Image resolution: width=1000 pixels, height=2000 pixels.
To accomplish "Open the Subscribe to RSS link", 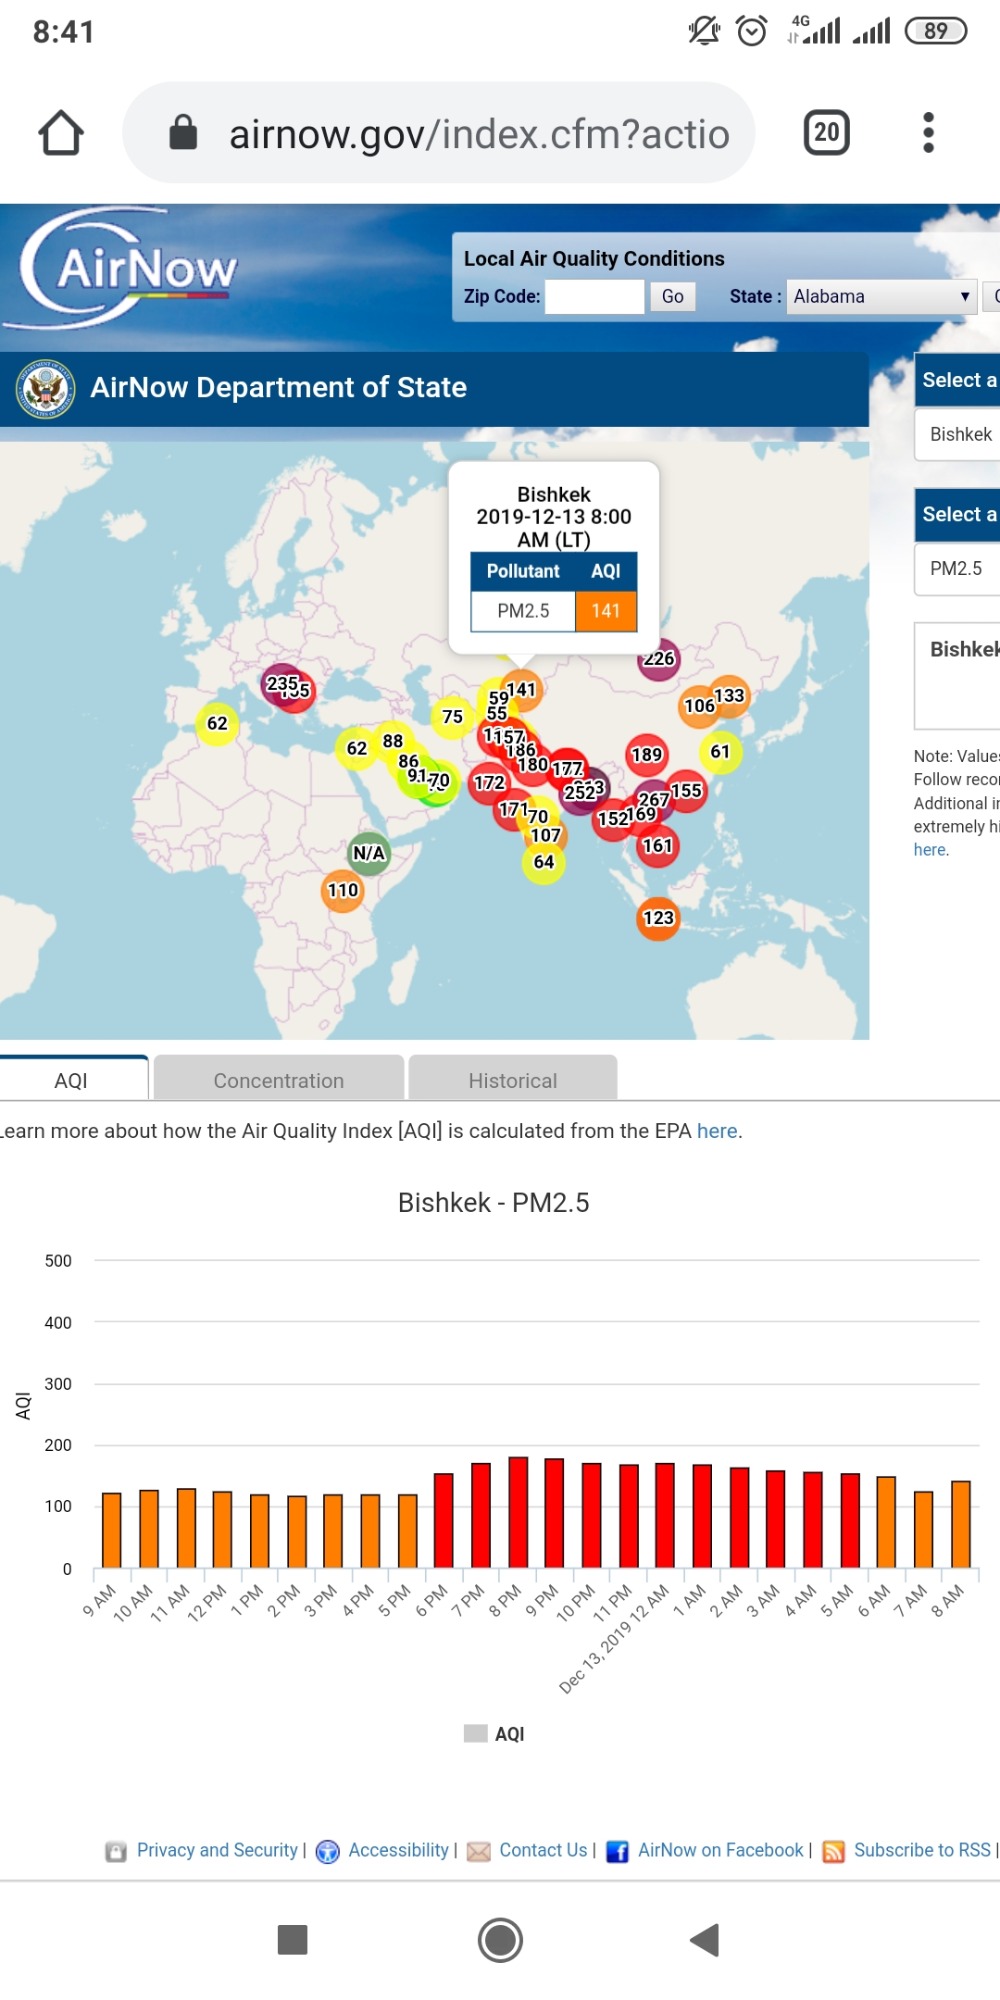I will (921, 1850).
